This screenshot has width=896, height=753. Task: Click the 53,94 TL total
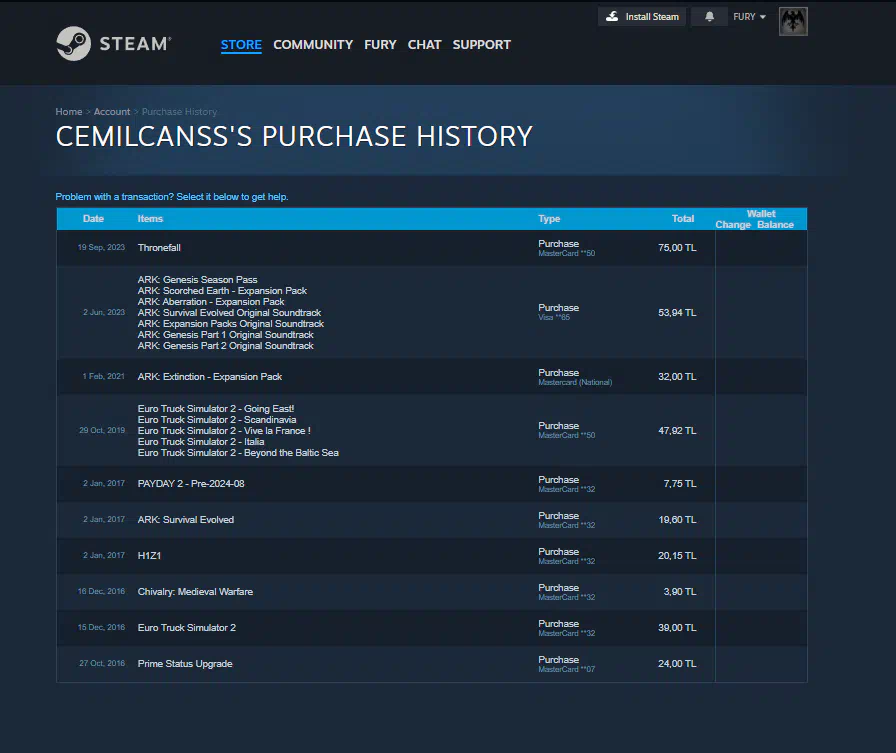[677, 313]
